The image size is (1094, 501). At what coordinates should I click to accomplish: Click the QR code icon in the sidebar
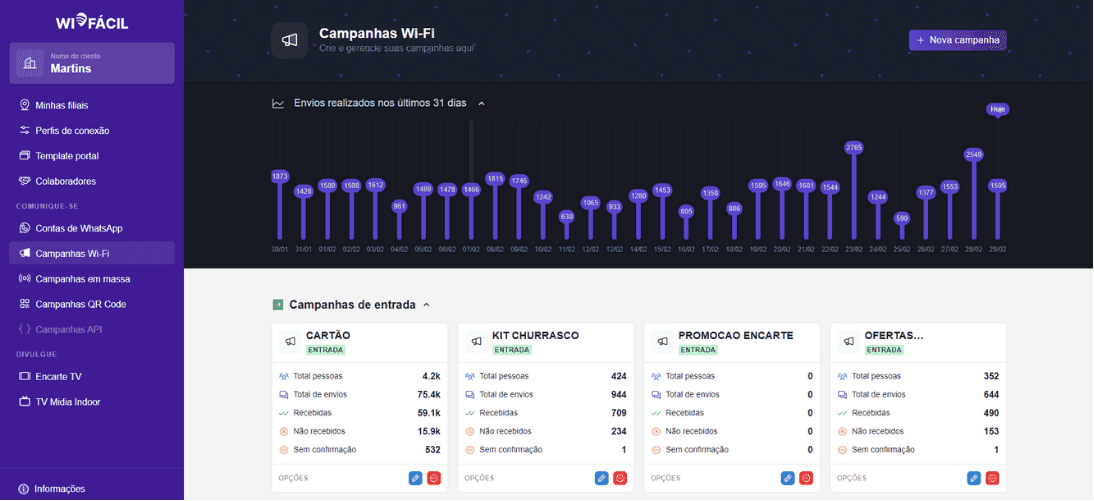(x=24, y=304)
